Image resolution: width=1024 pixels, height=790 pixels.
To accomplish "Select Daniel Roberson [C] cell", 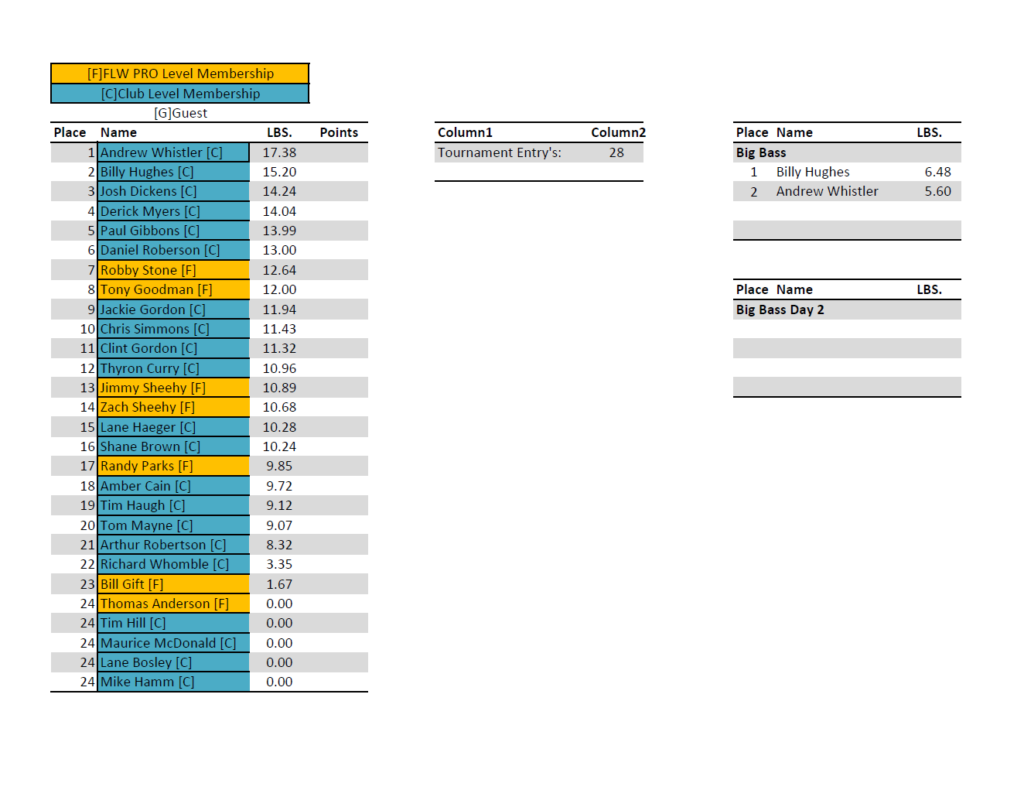I will [x=173, y=250].
